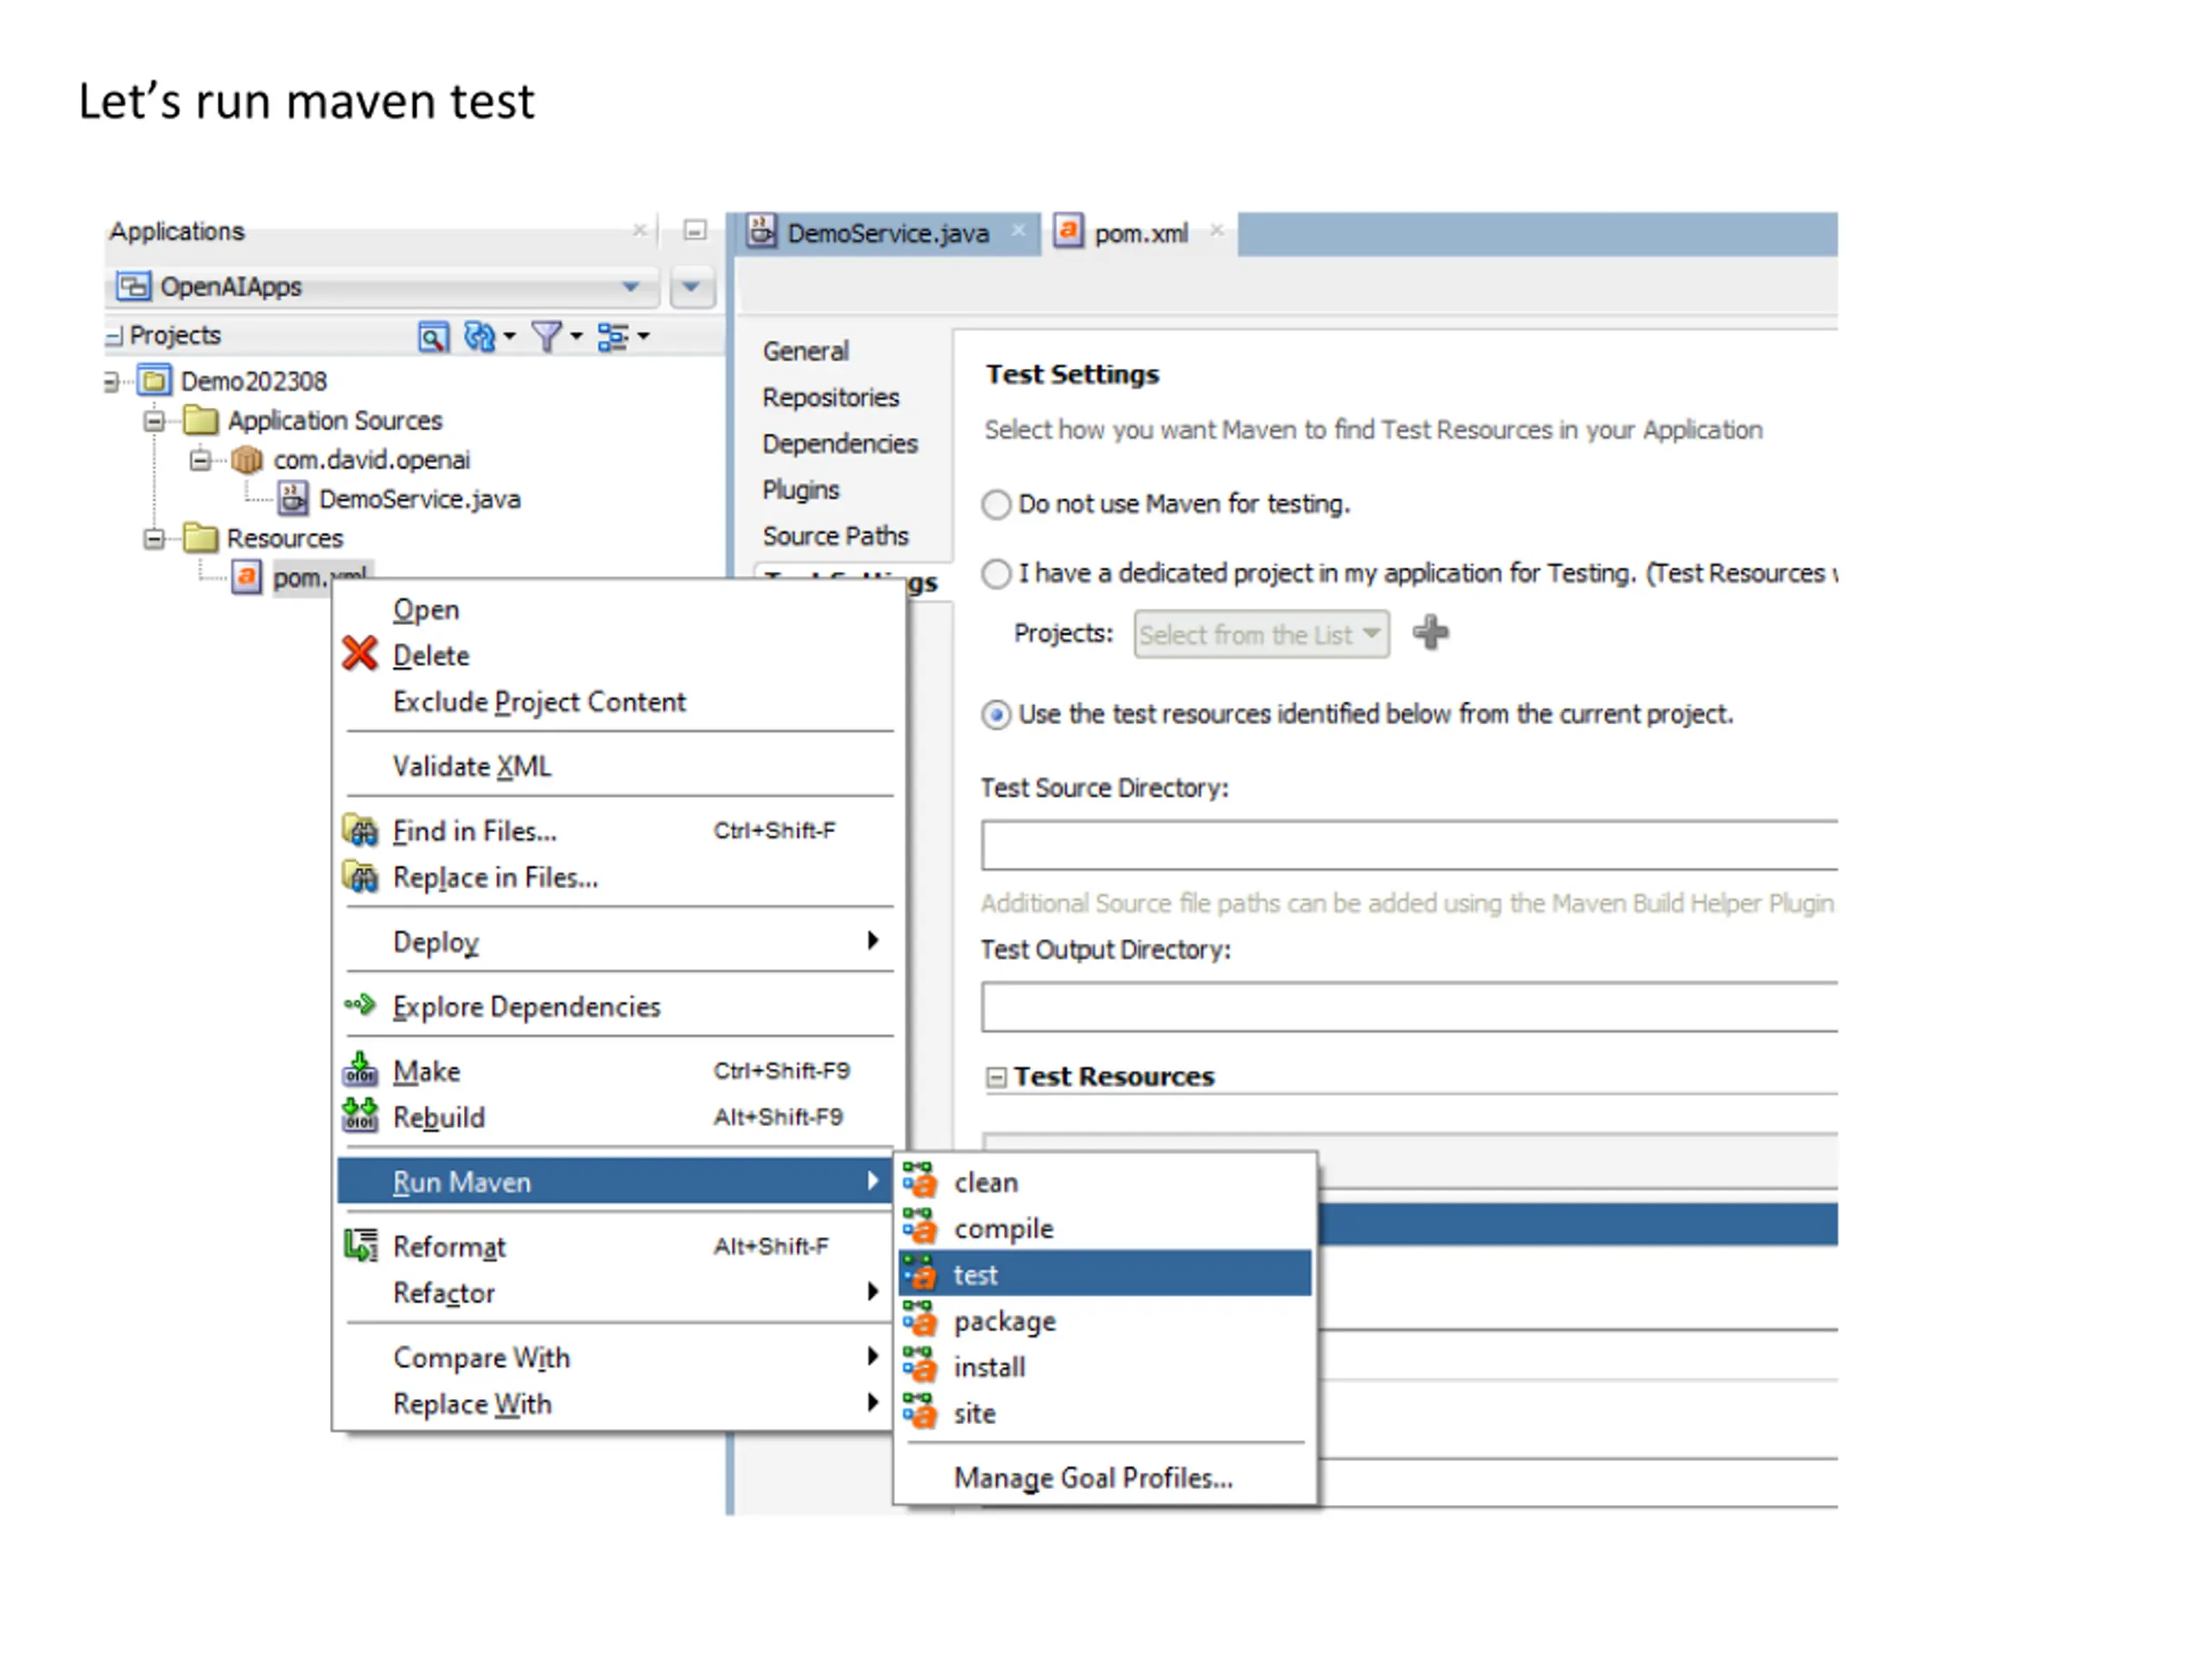Screen dimensions: 2212x1659
Task: Click the filter funnel icon in Projects toolbar
Action: pyautogui.click(x=546, y=337)
